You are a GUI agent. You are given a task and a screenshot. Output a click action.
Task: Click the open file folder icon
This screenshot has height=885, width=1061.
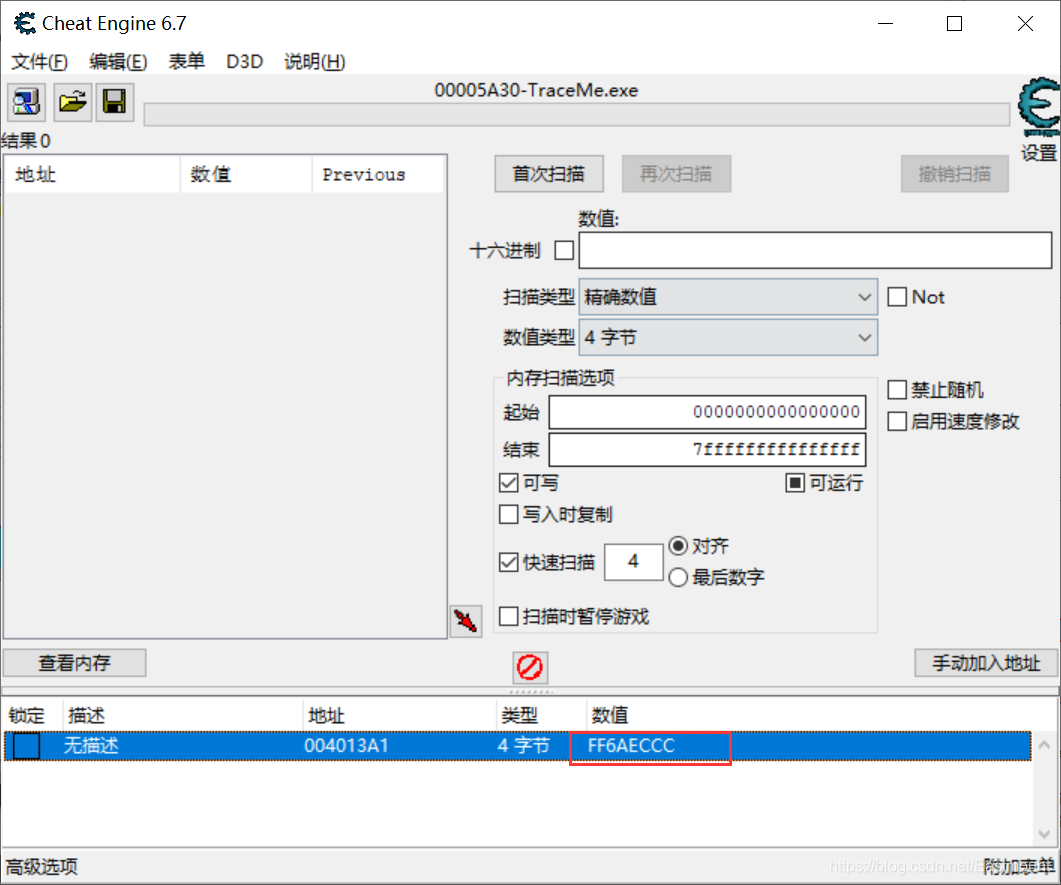72,102
